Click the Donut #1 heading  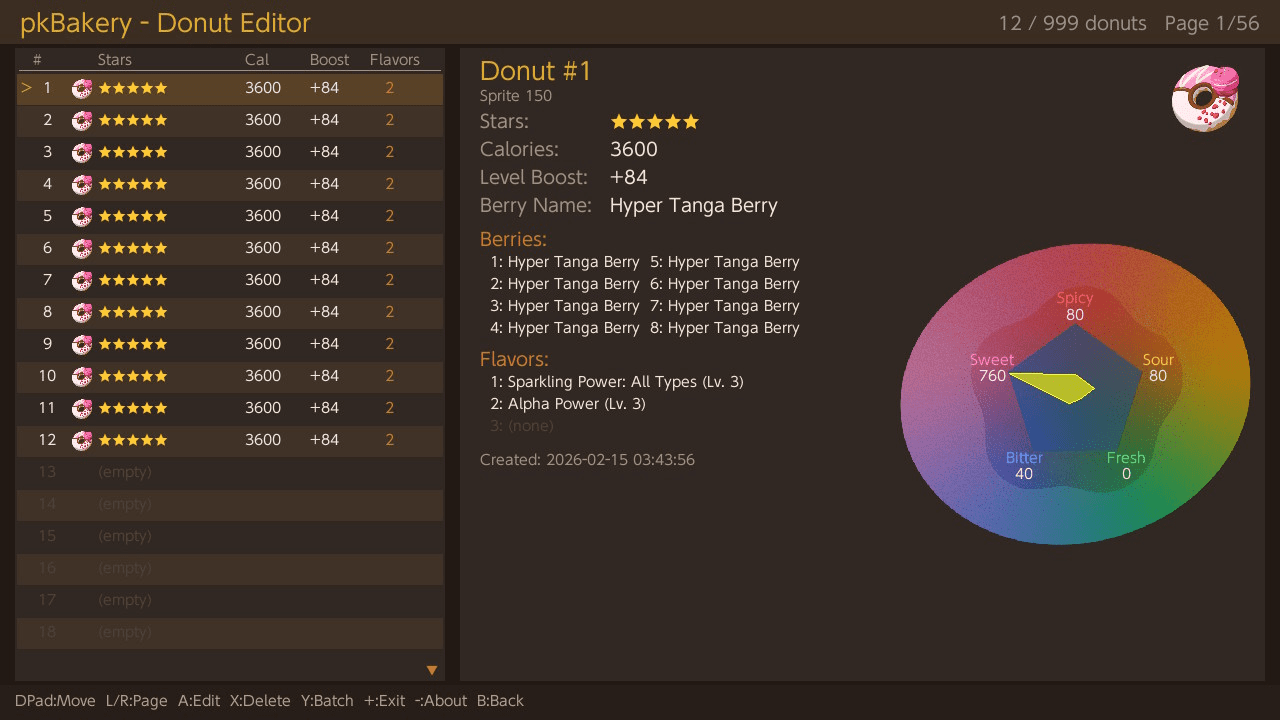point(536,71)
